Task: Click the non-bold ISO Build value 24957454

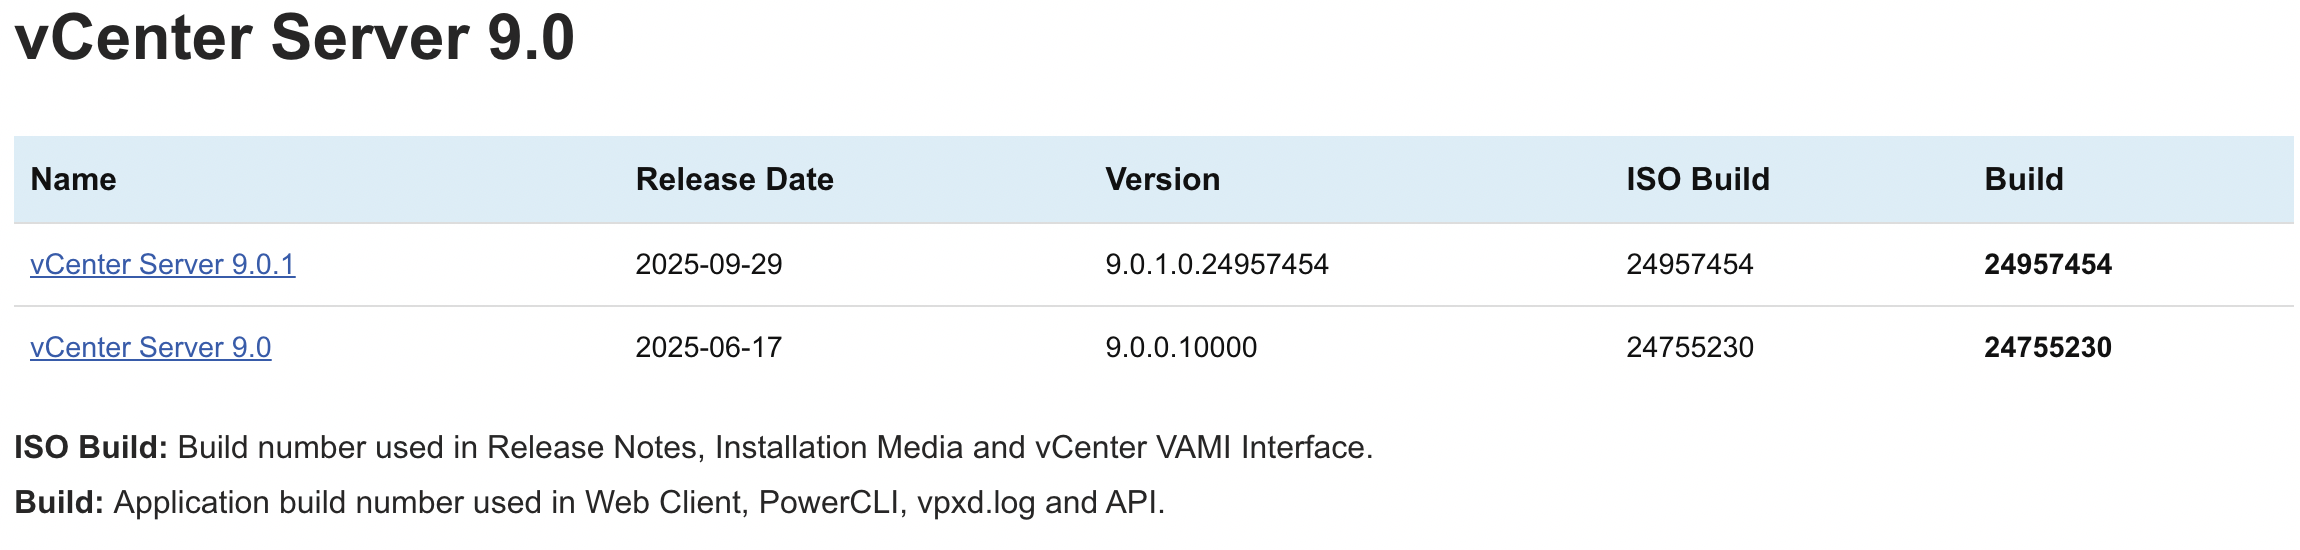Action: [x=1689, y=264]
